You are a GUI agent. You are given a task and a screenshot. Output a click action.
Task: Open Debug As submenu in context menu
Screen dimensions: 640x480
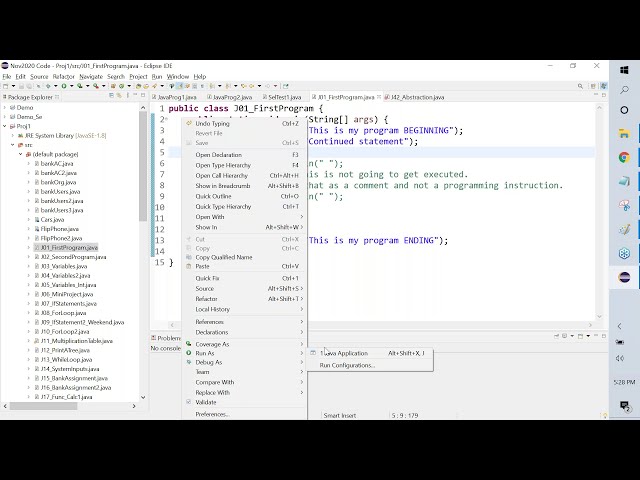point(244,362)
